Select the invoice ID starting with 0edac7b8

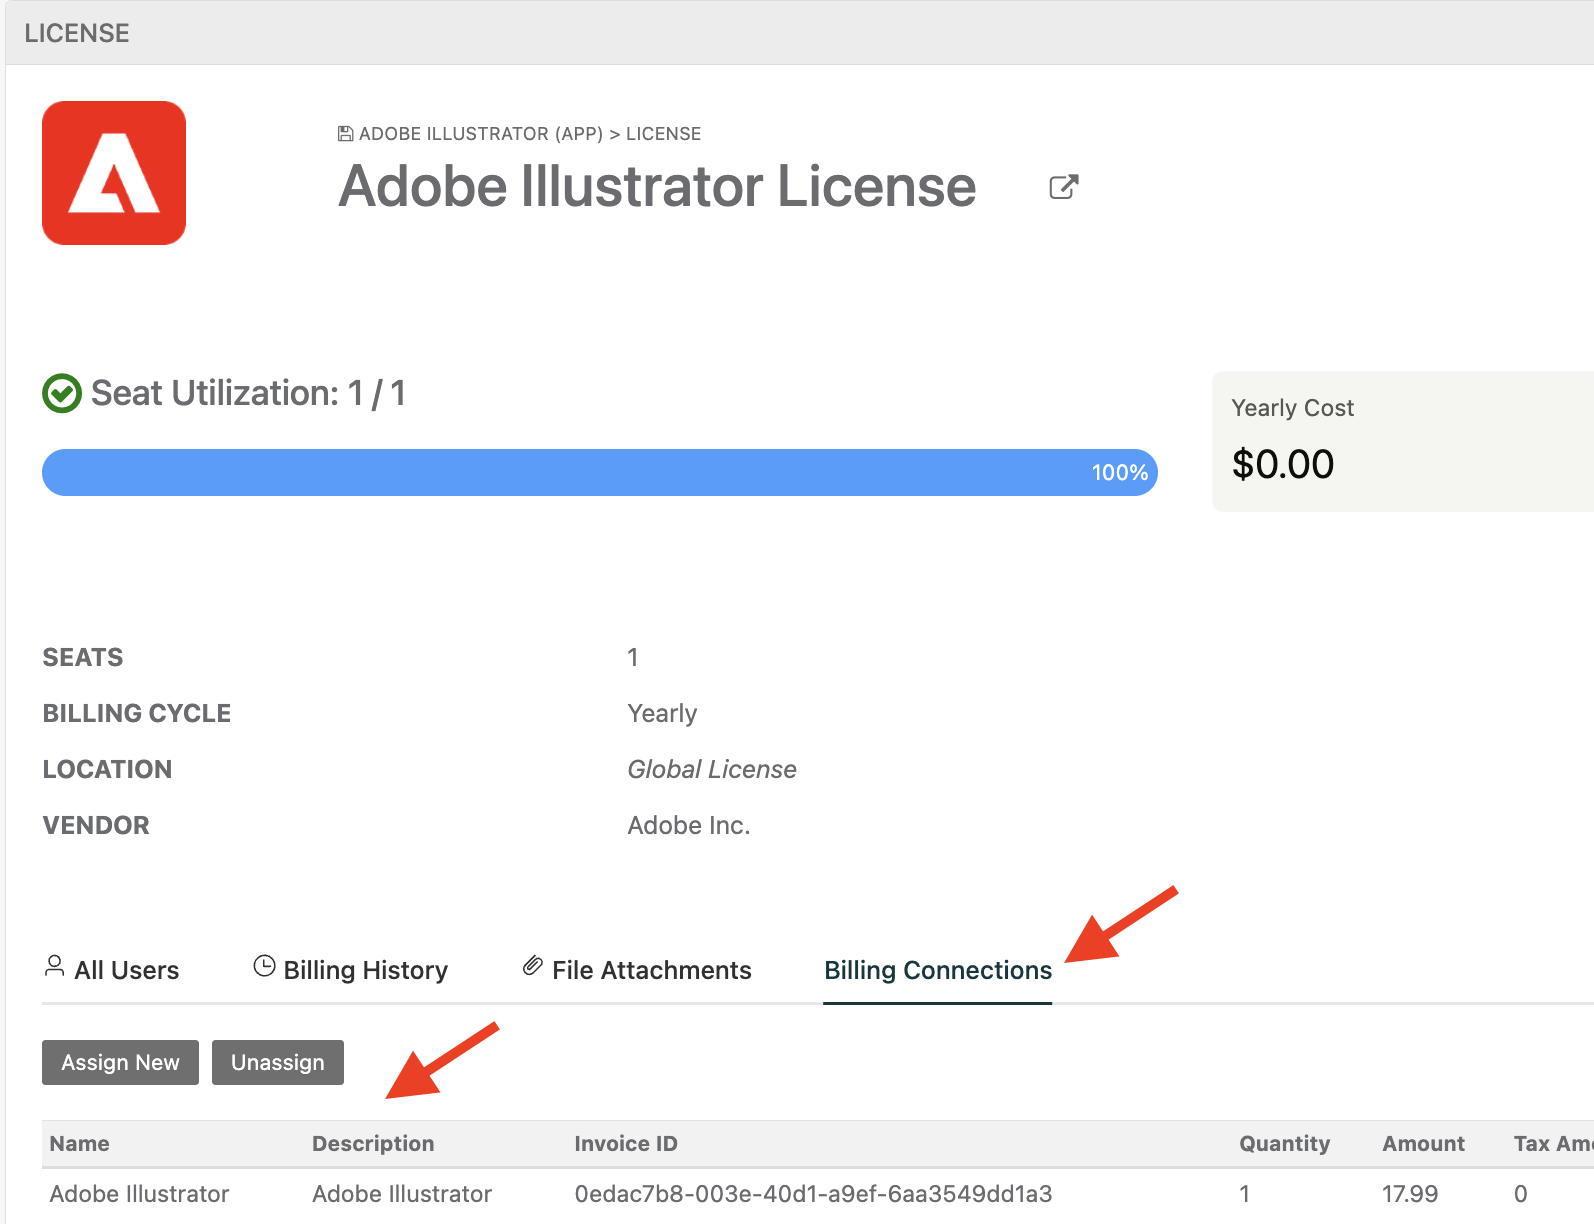click(x=813, y=1194)
